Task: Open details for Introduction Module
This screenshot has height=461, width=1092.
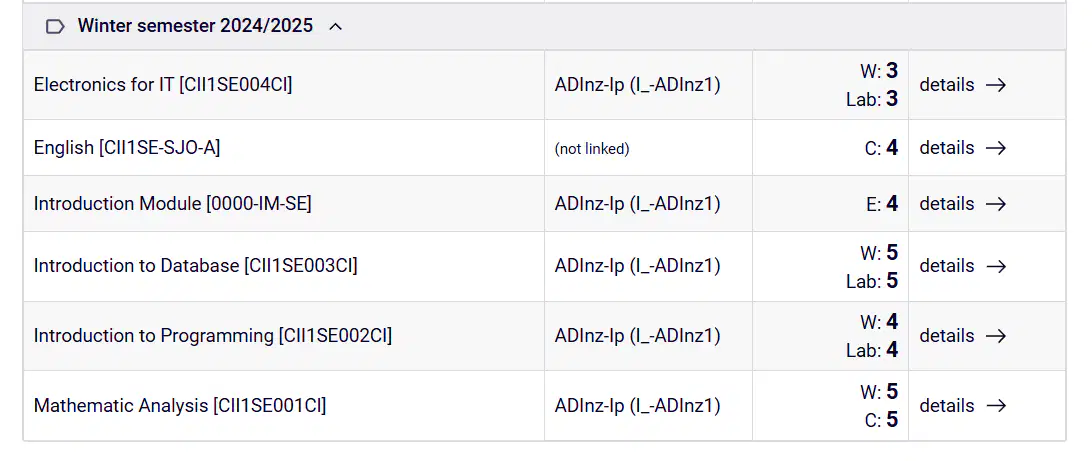Action: (x=963, y=203)
